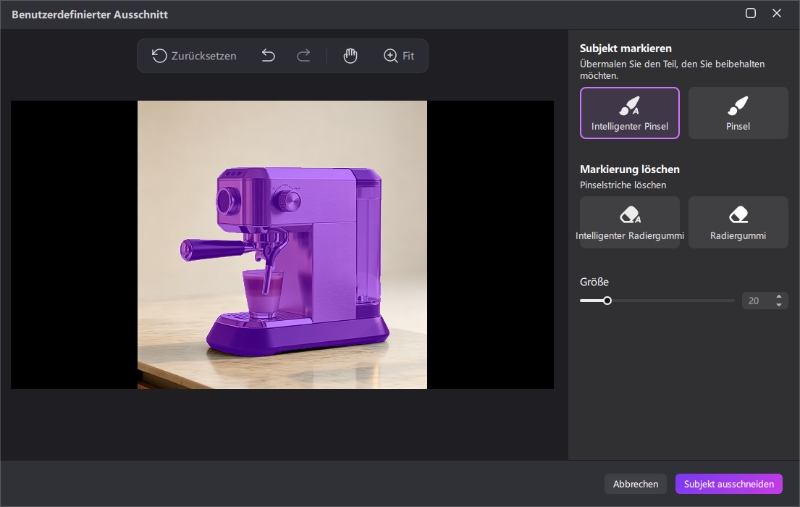Choose the Radiergummi eraser tool
The image size is (800, 507).
(738, 222)
